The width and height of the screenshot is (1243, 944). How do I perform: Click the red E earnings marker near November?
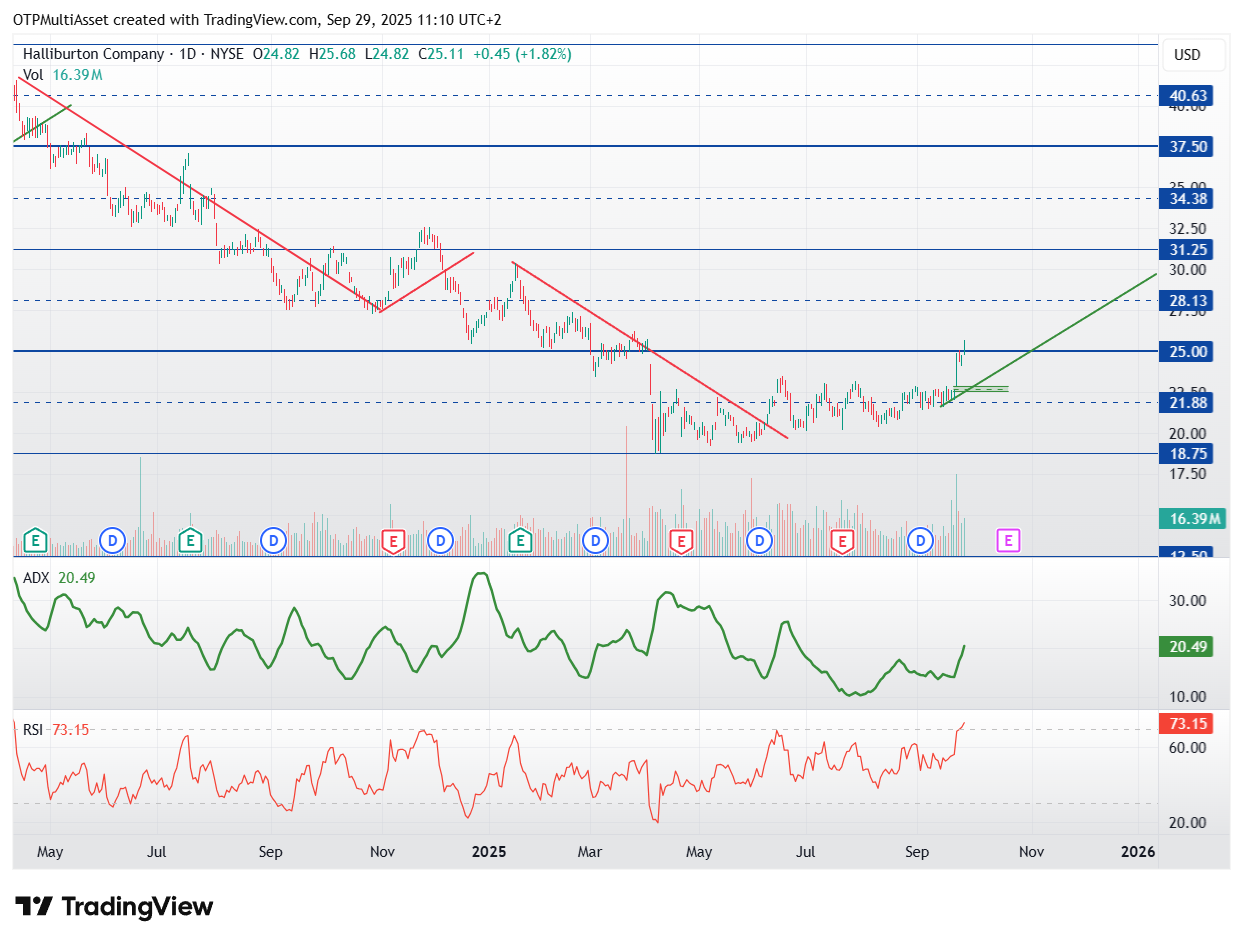pyautogui.click(x=393, y=541)
